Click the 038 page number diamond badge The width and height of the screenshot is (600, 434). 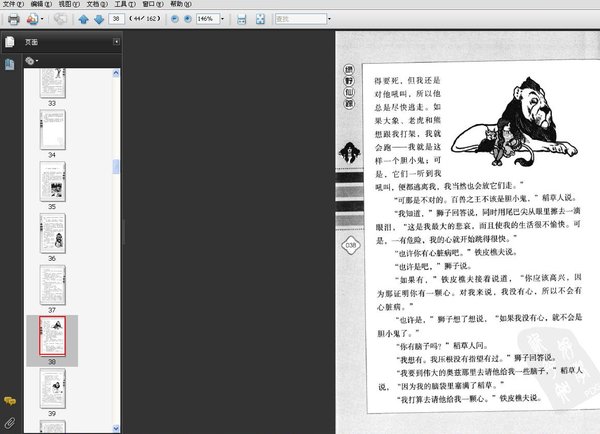(x=351, y=245)
